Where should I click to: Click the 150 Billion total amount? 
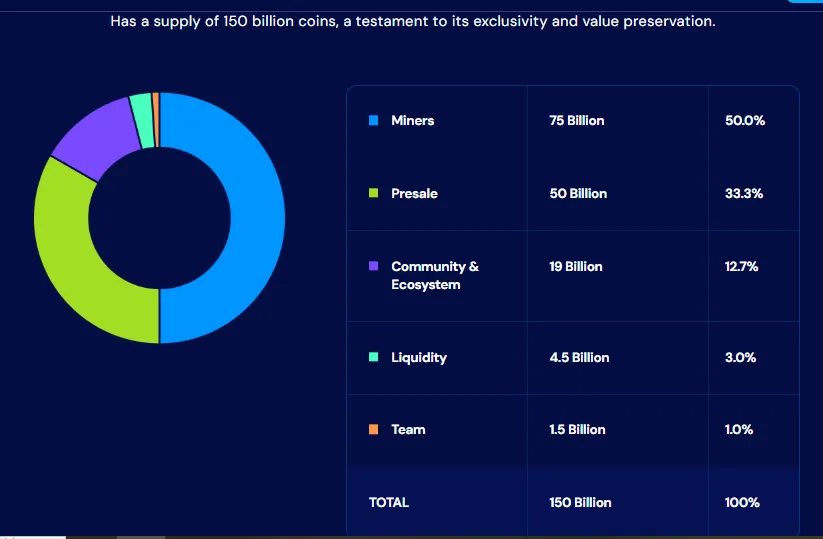[x=580, y=502]
